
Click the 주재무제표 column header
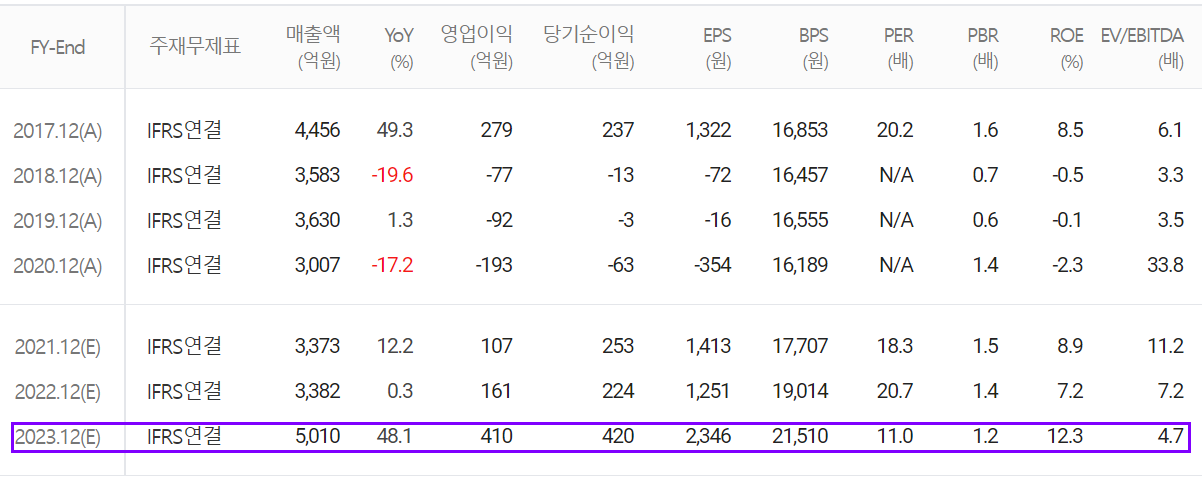(x=195, y=47)
